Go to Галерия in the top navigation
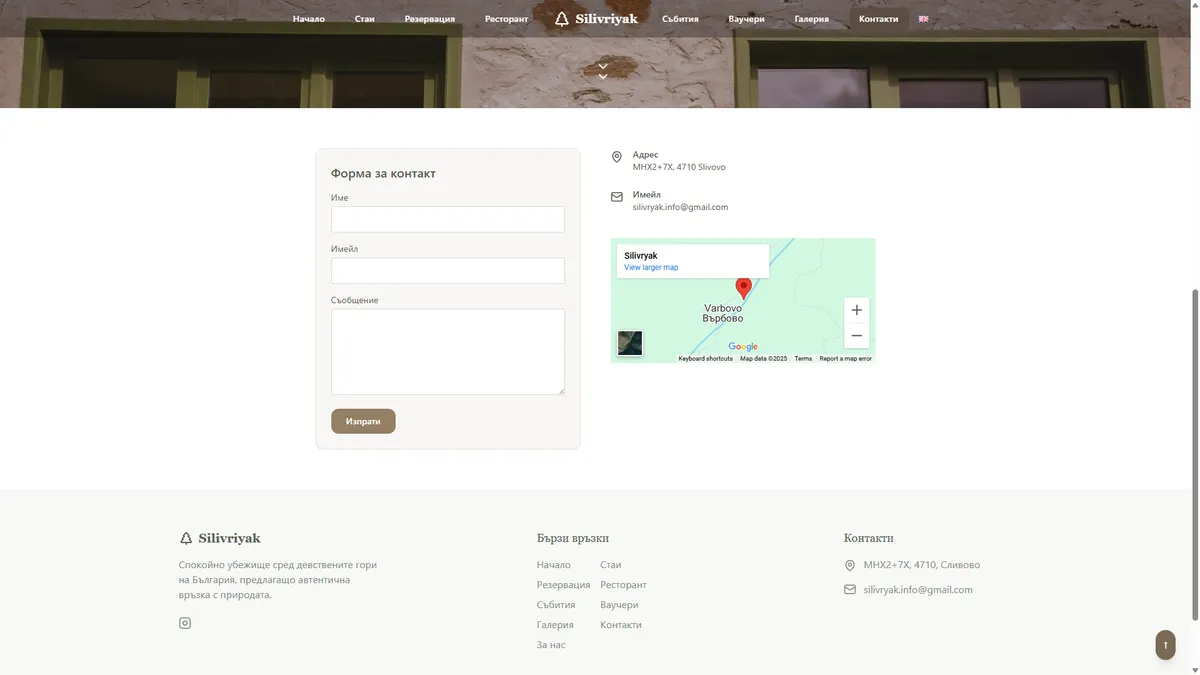Viewport: 1200px width, 675px height. pyautogui.click(x=811, y=19)
